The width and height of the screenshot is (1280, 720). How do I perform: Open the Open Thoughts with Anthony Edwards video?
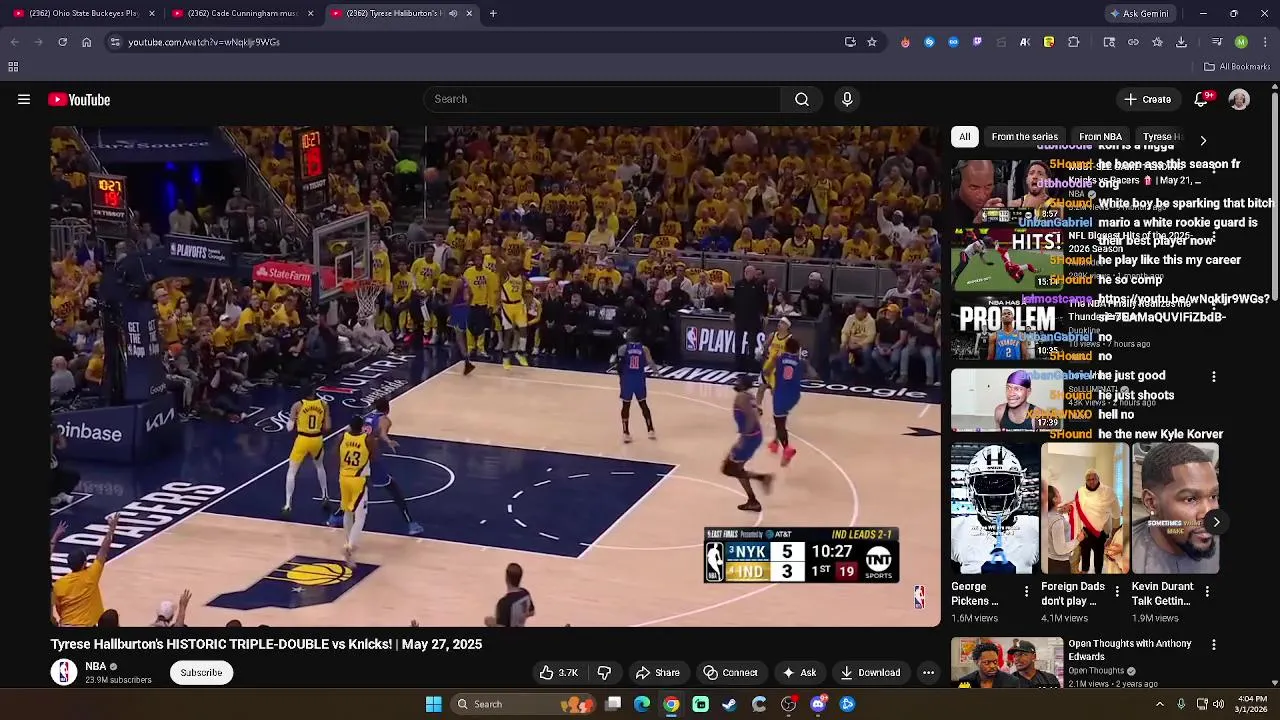click(x=1007, y=661)
